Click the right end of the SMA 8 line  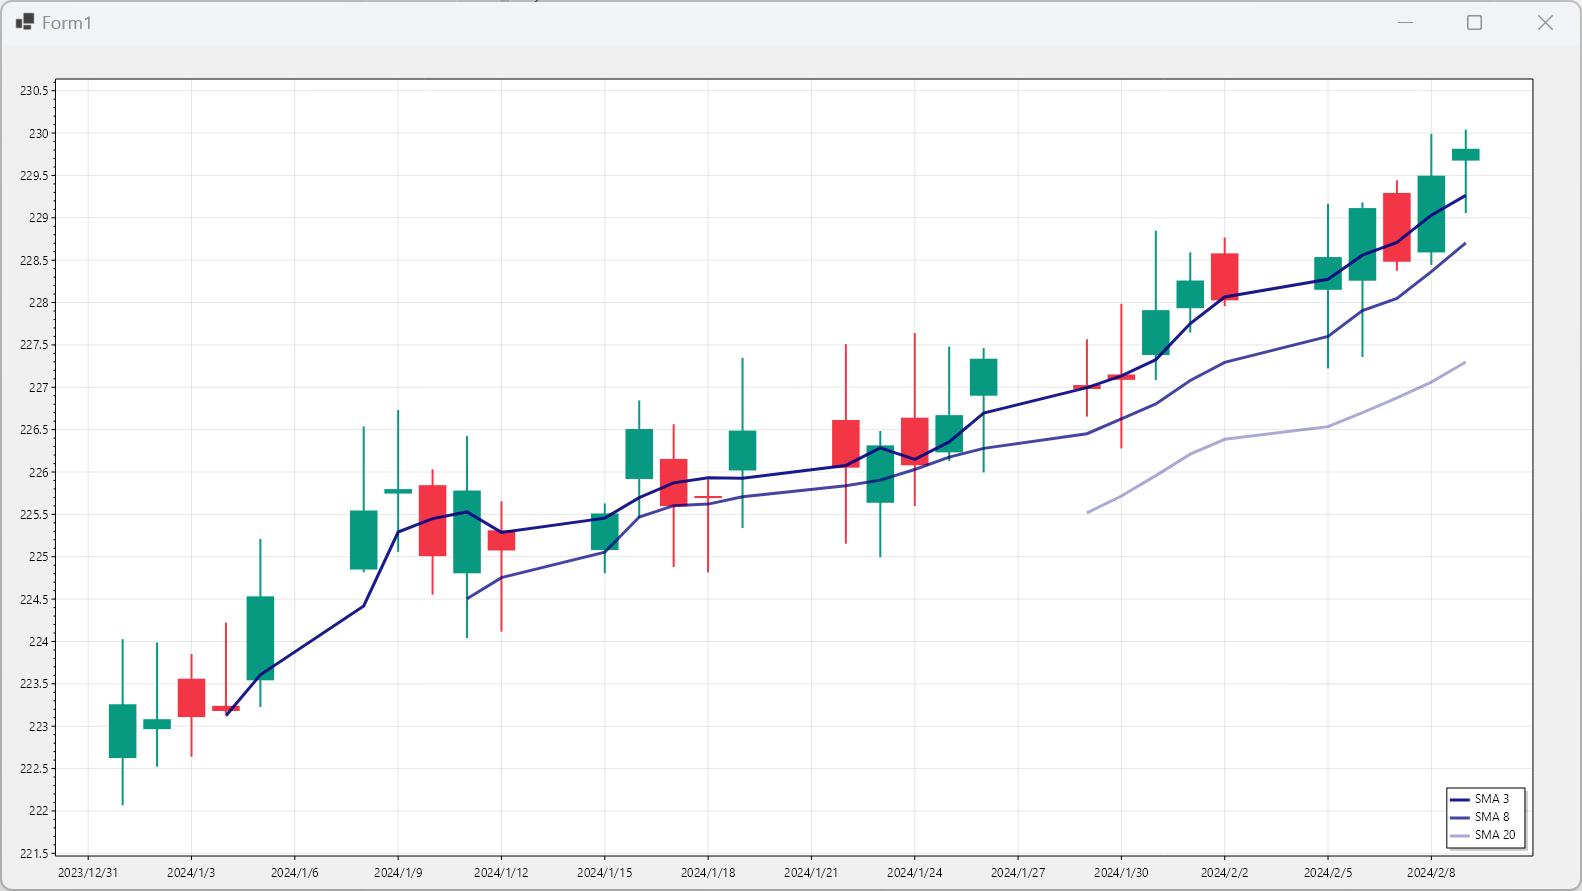tap(1465, 243)
